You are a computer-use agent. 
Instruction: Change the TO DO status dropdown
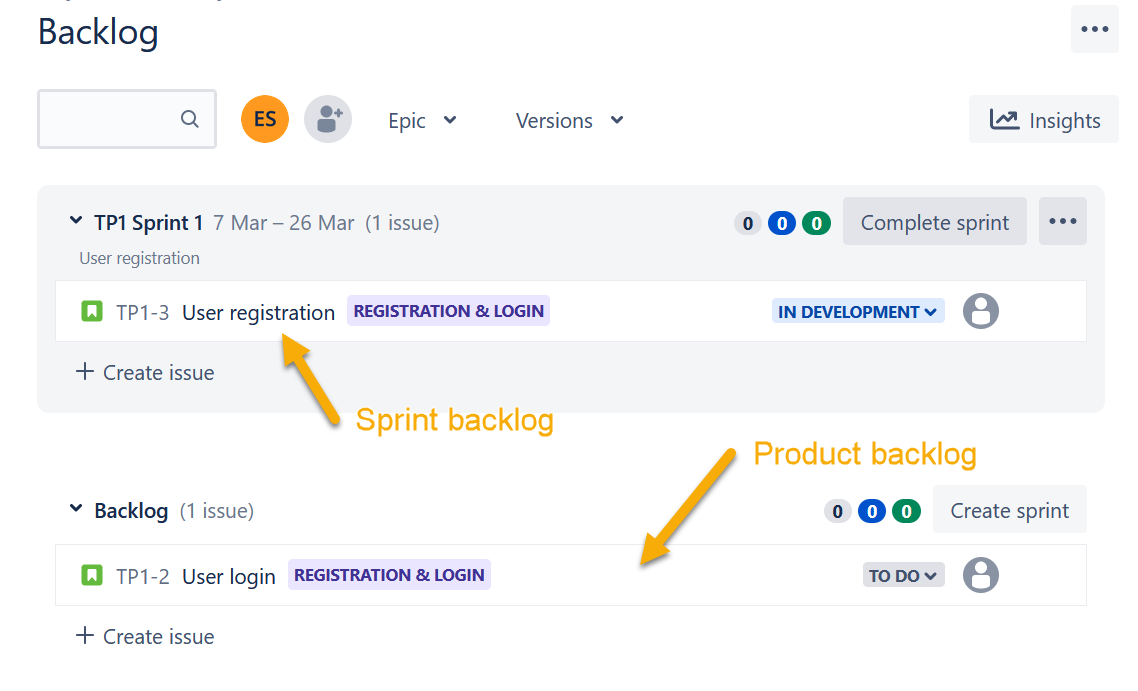click(904, 576)
